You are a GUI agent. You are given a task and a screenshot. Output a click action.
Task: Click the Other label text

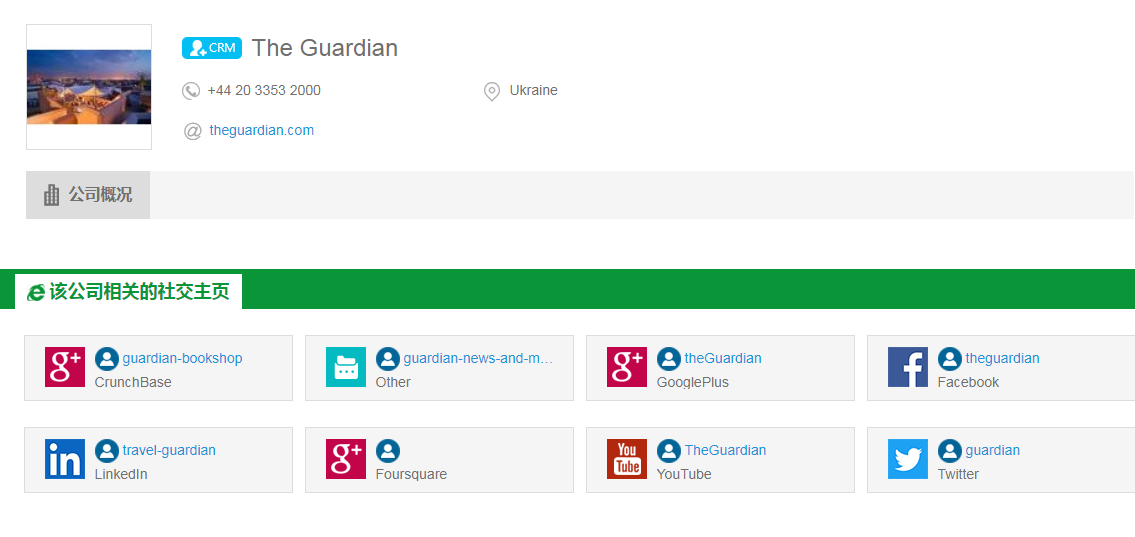pos(393,382)
